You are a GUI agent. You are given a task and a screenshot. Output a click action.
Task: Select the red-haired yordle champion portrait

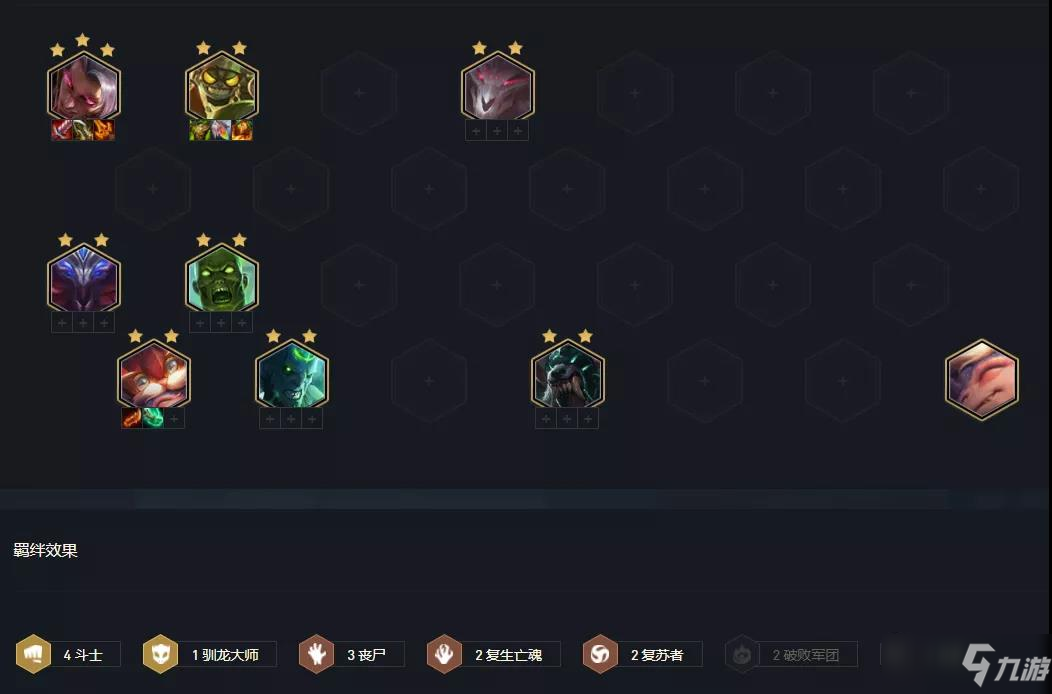coord(154,374)
